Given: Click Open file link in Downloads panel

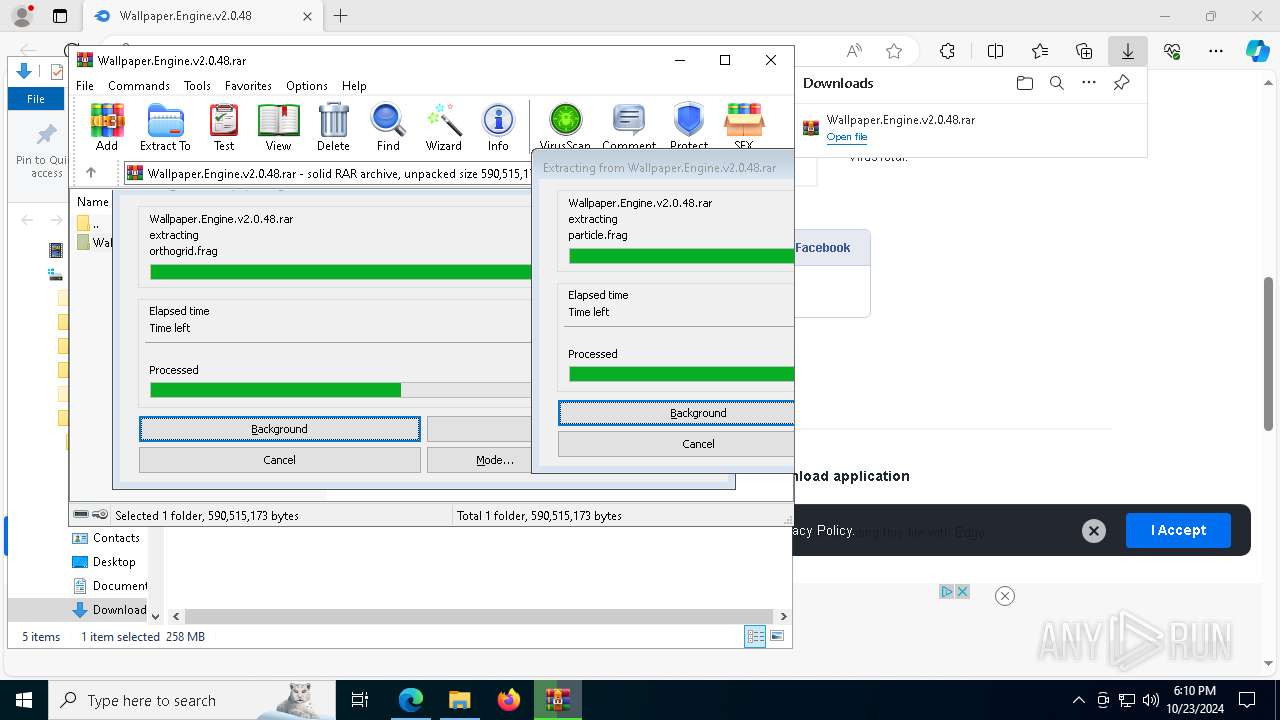Looking at the screenshot, I should pyautogui.click(x=847, y=137).
